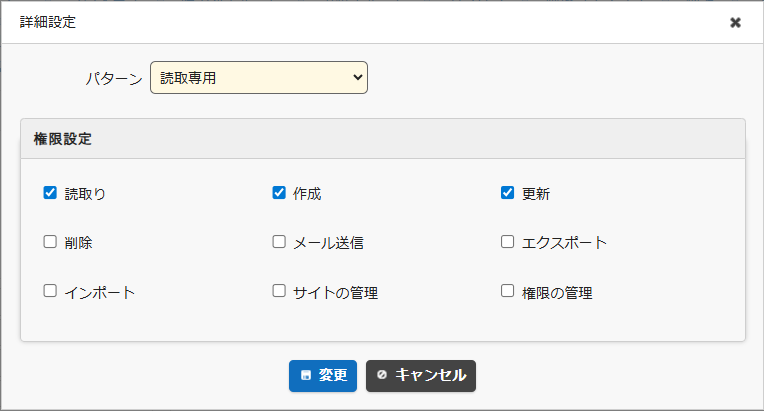Click the 権限設定 section header
Image resolution: width=764 pixels, height=411 pixels.
click(x=63, y=139)
